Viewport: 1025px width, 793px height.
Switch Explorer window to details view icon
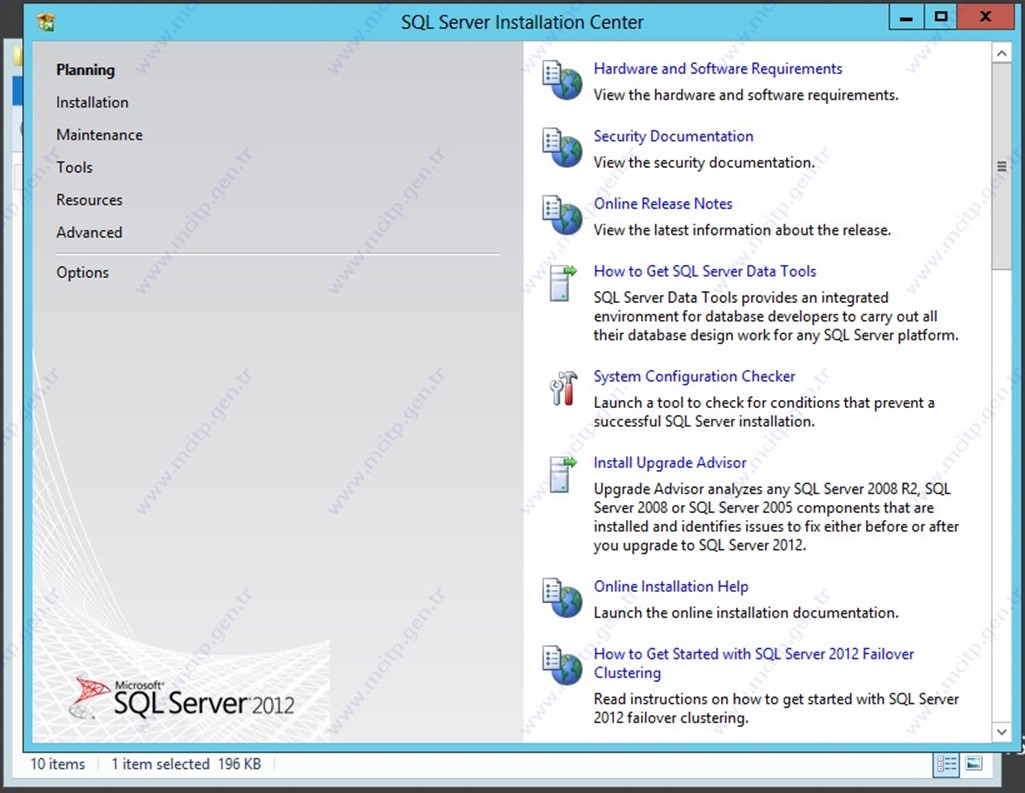tap(946, 764)
